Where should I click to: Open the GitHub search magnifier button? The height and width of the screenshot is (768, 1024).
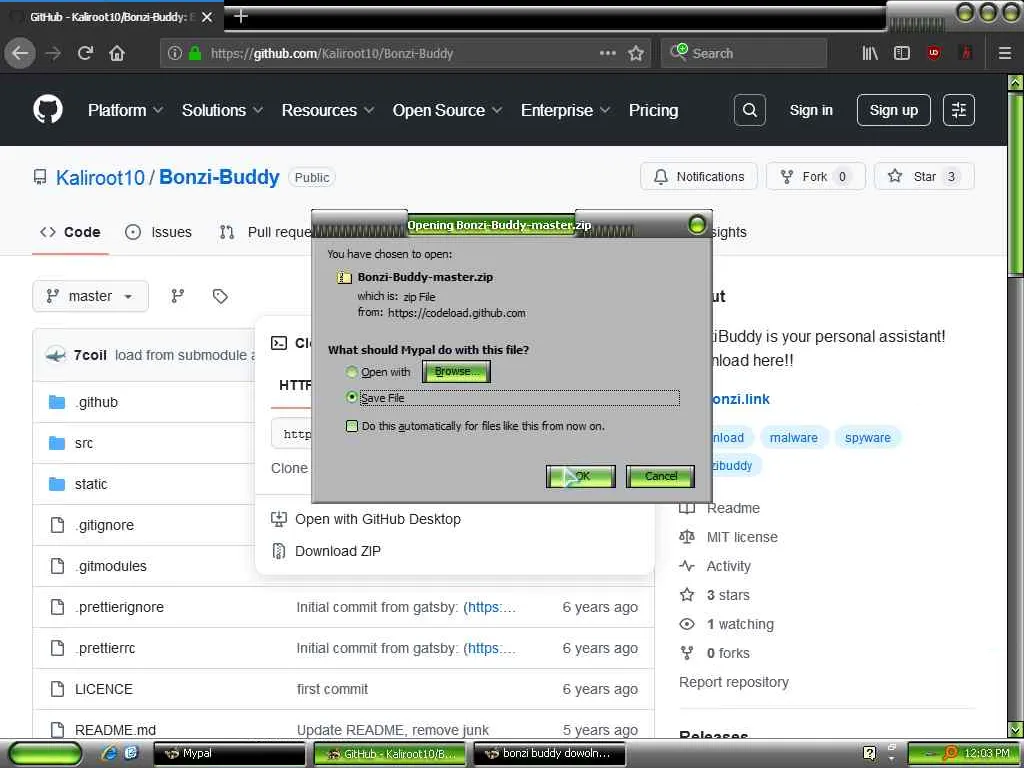click(750, 110)
